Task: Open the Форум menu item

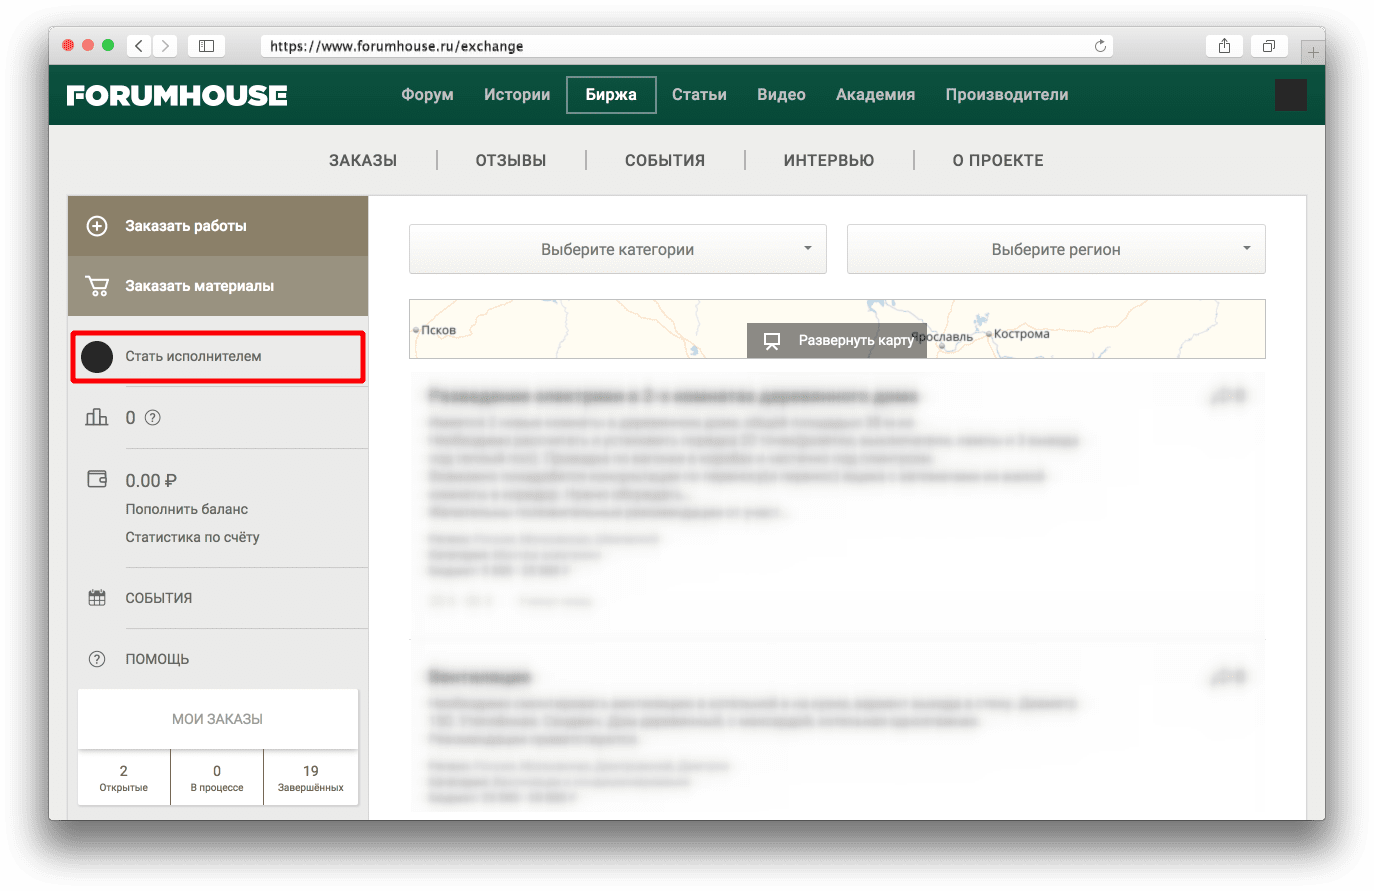Action: pos(427,95)
